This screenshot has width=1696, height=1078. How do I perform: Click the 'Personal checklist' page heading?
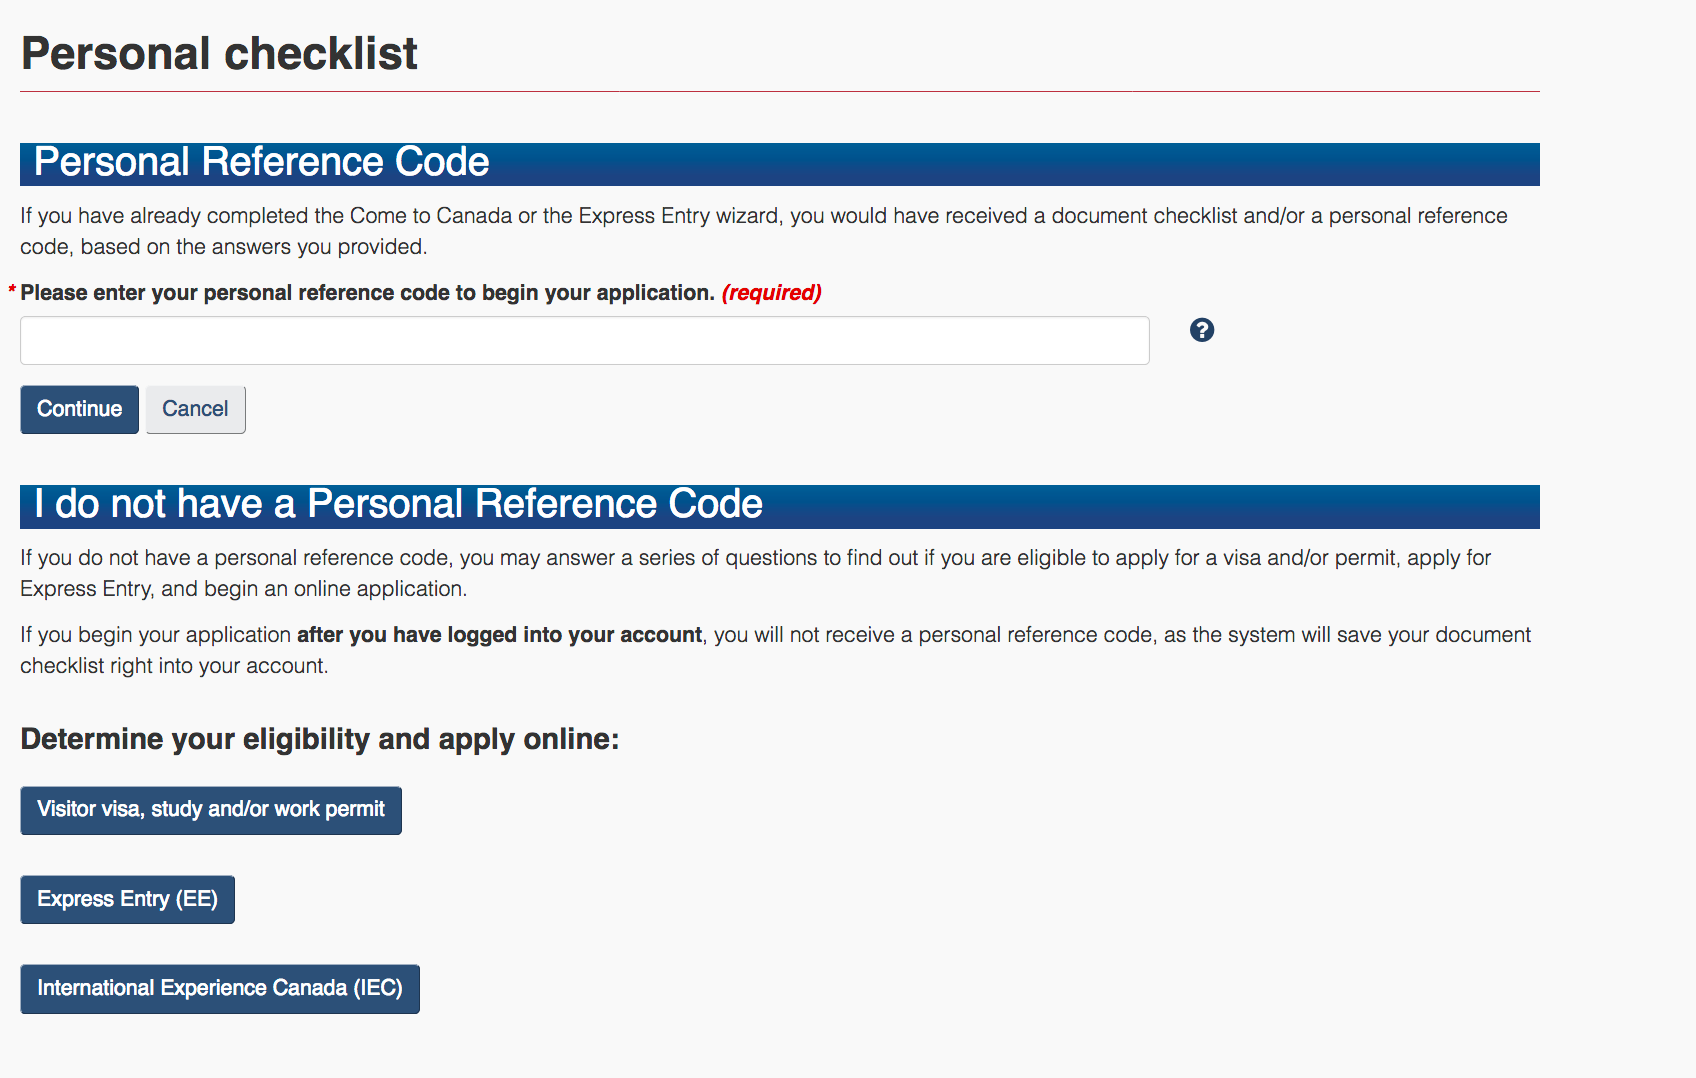pos(219,53)
